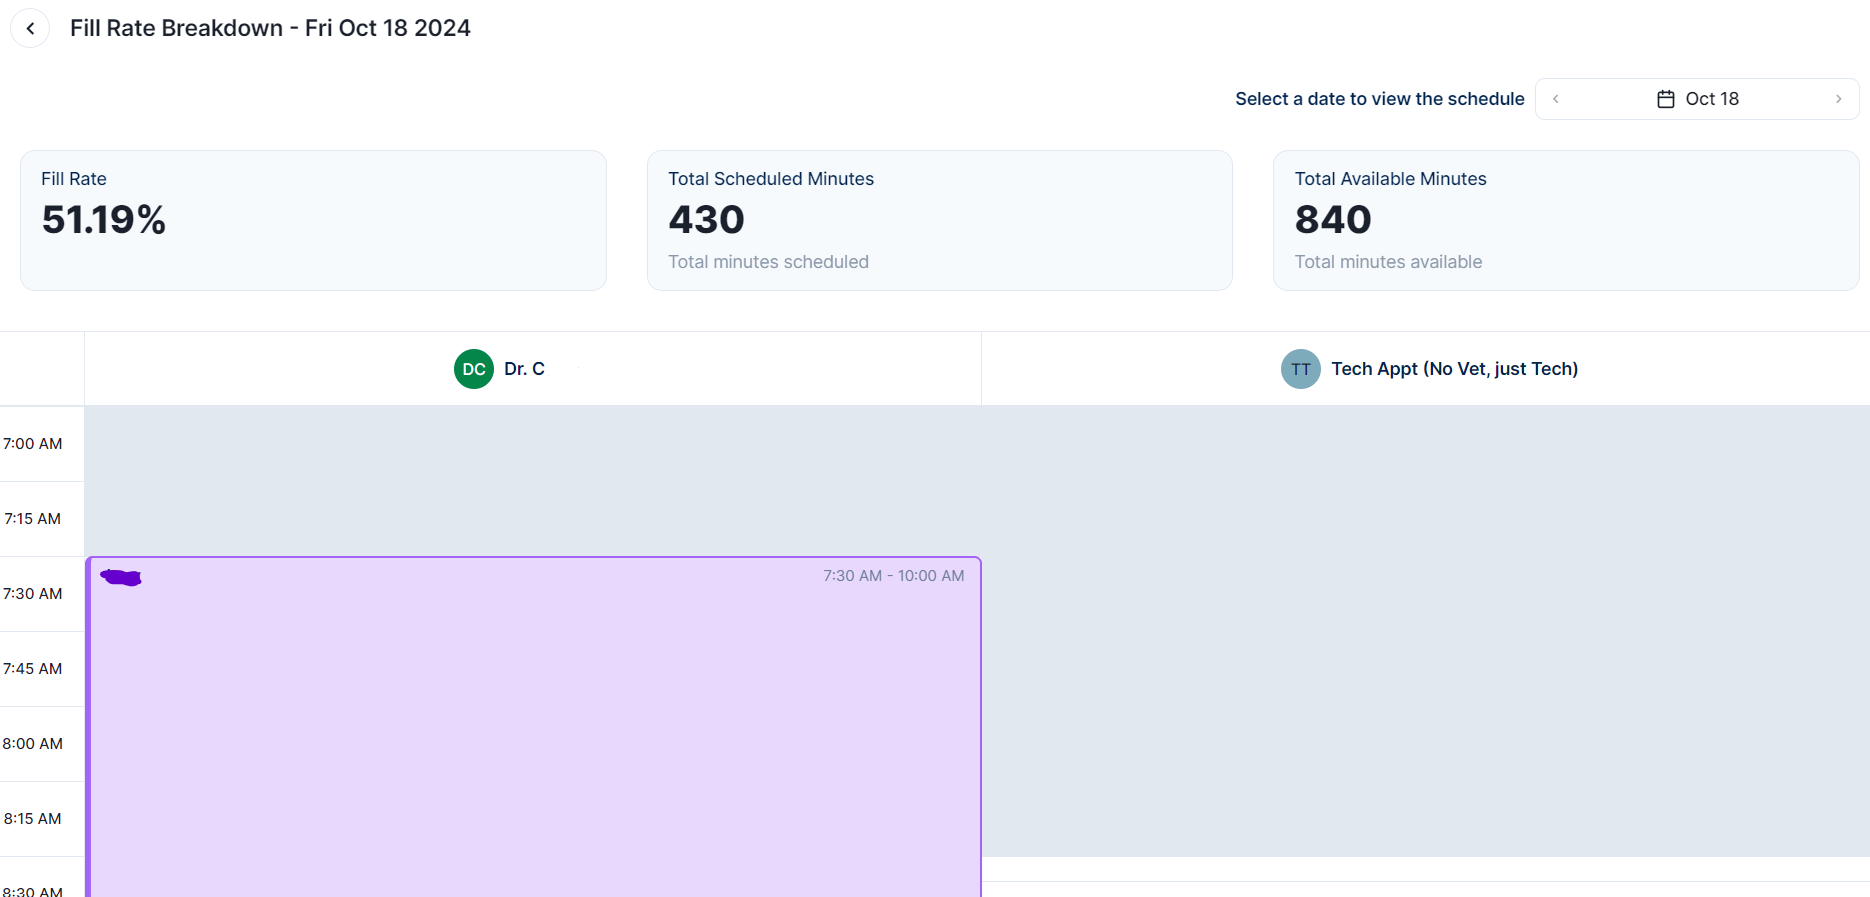The height and width of the screenshot is (897, 1870).
Task: Open the calendar icon date picker
Action: pos(1666,99)
